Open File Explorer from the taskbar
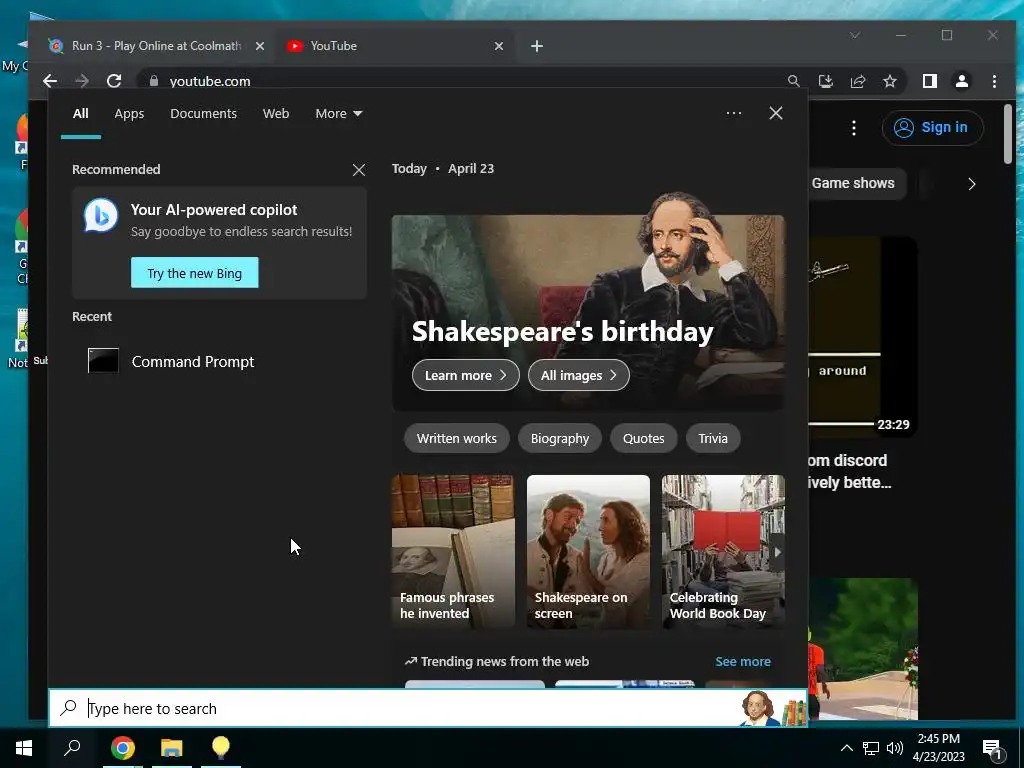Screen dimensions: 1024x768 172,748
